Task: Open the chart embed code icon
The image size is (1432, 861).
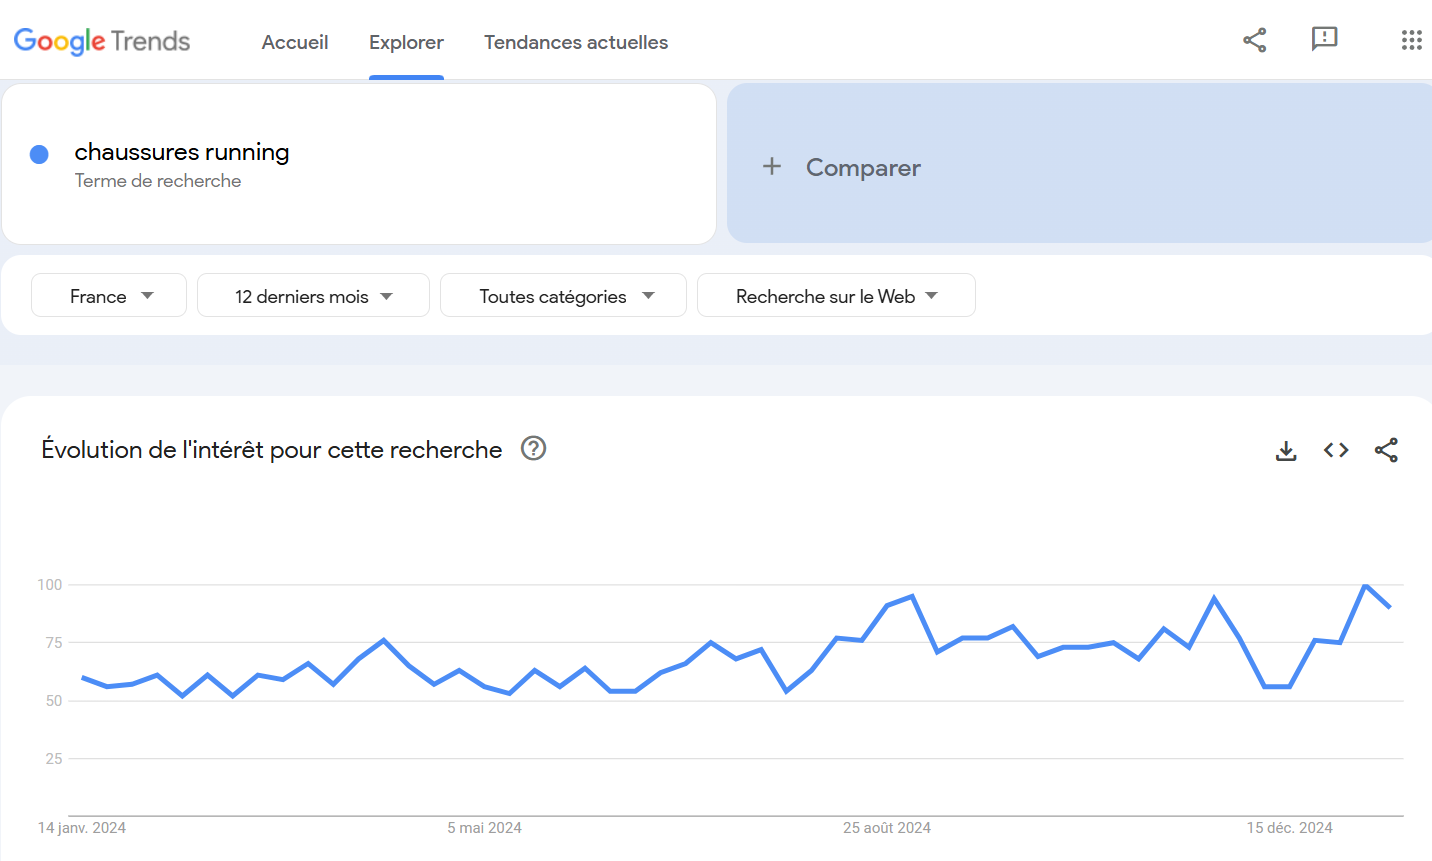Action: click(1336, 451)
